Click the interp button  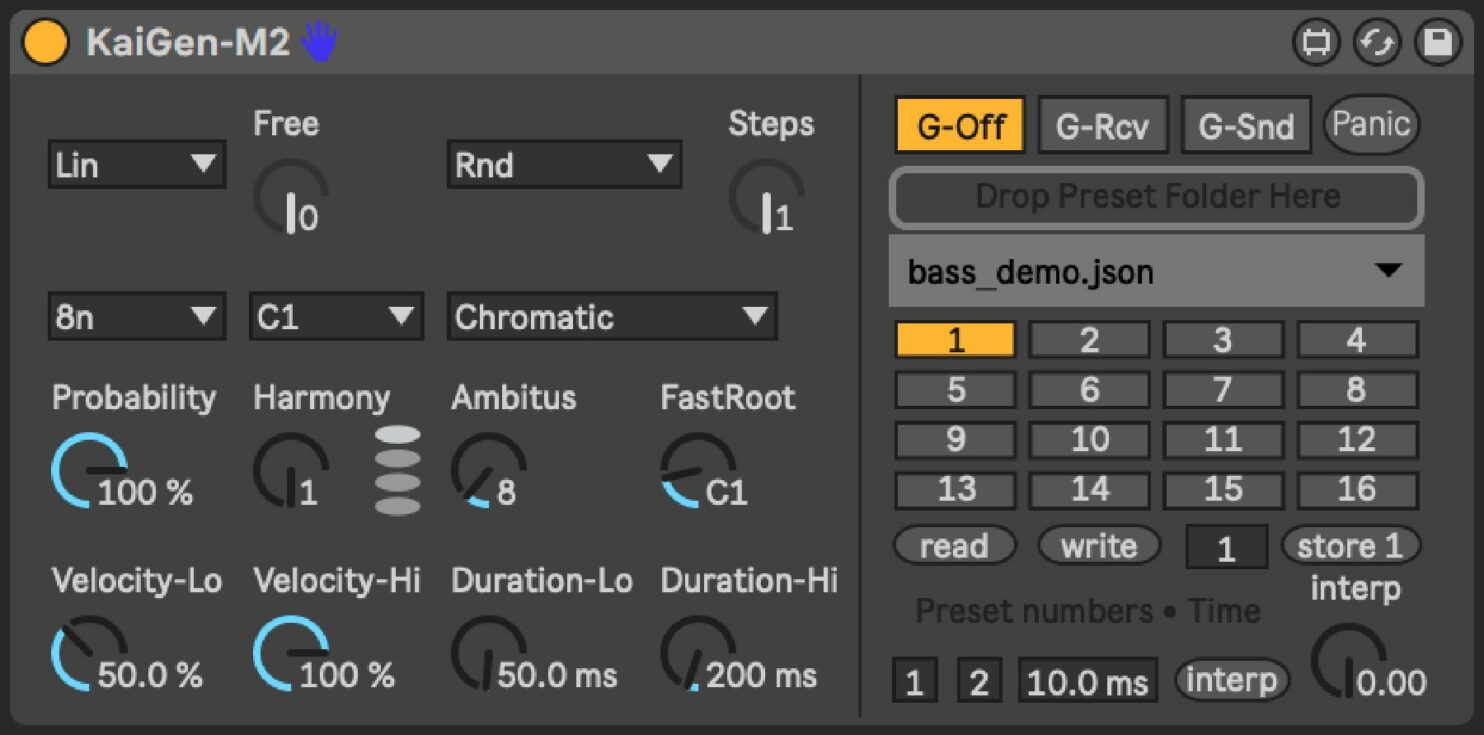[1232, 680]
